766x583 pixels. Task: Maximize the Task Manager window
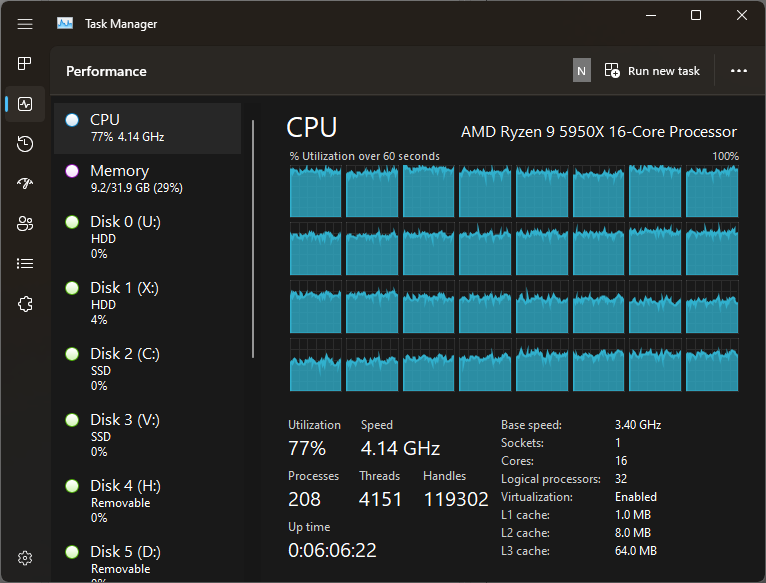tap(696, 15)
